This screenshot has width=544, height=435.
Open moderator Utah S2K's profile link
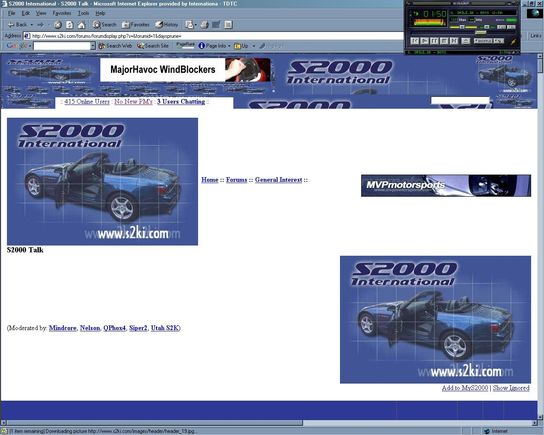(165, 328)
